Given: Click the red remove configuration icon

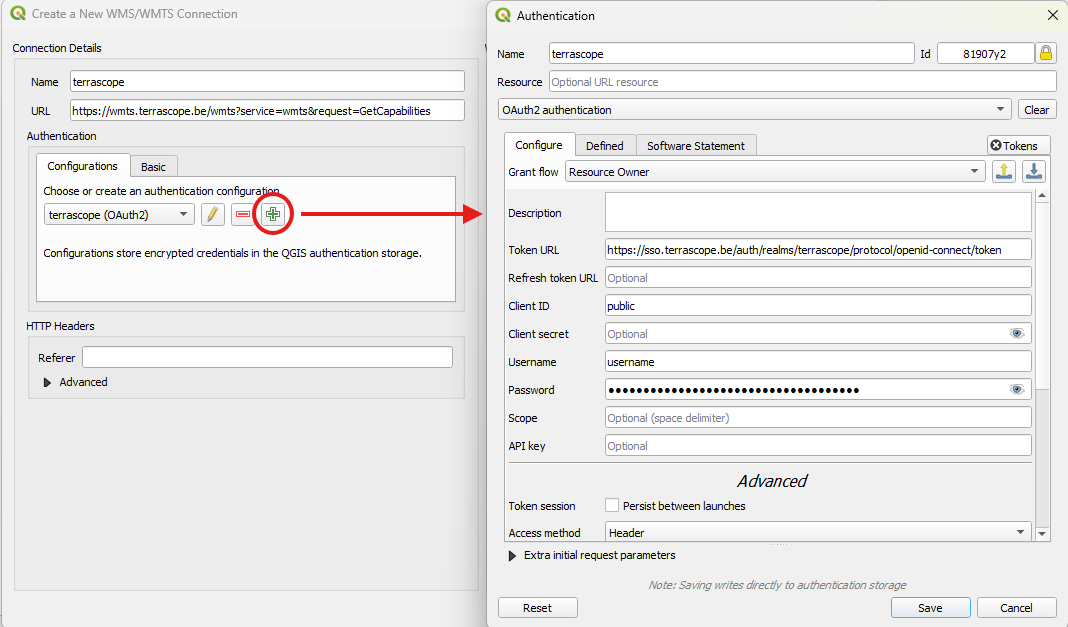Looking at the screenshot, I should [x=242, y=214].
